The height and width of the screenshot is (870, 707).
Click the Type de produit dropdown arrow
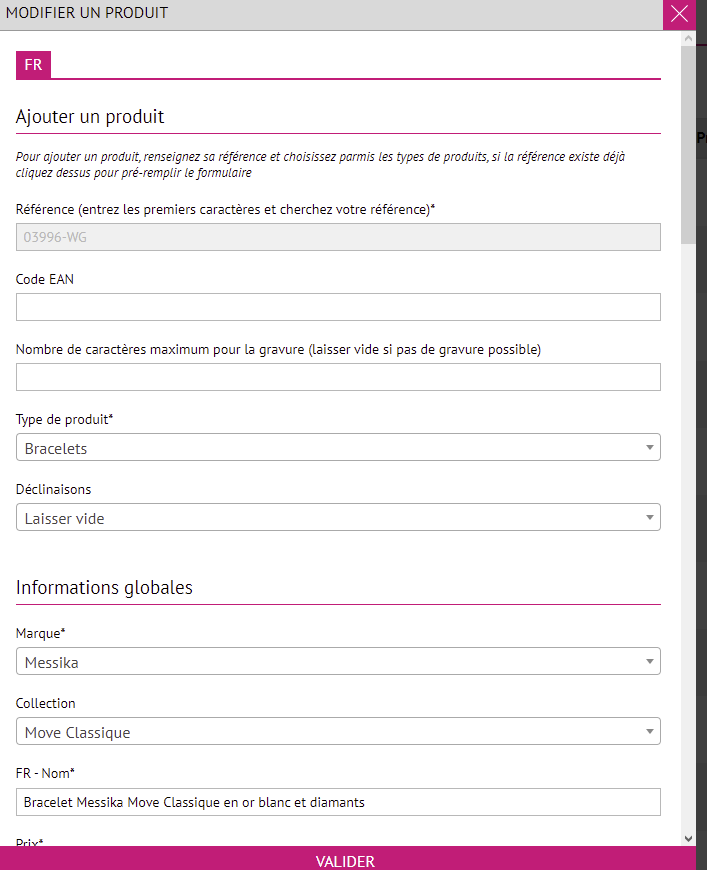[649, 447]
